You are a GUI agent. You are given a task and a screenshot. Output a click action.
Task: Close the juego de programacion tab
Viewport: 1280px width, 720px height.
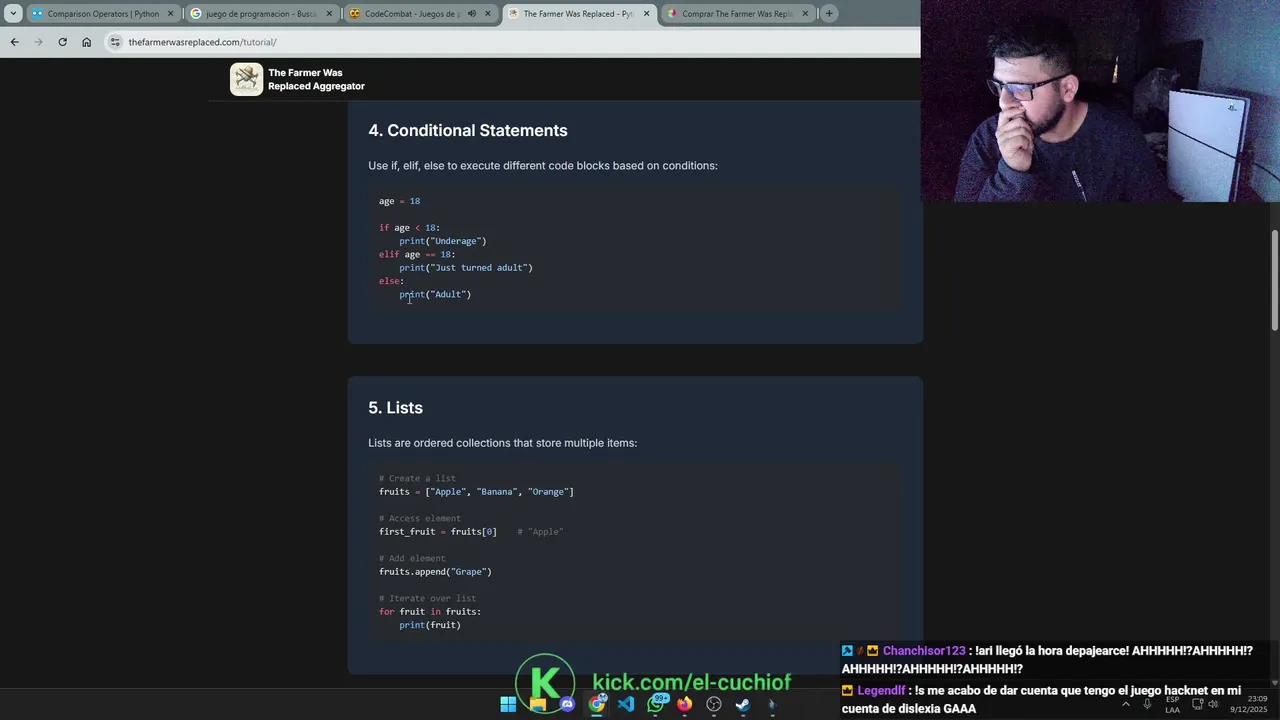pos(329,14)
